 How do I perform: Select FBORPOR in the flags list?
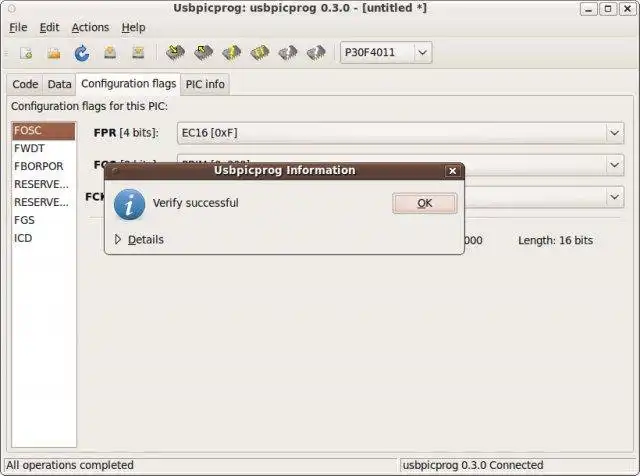44,166
